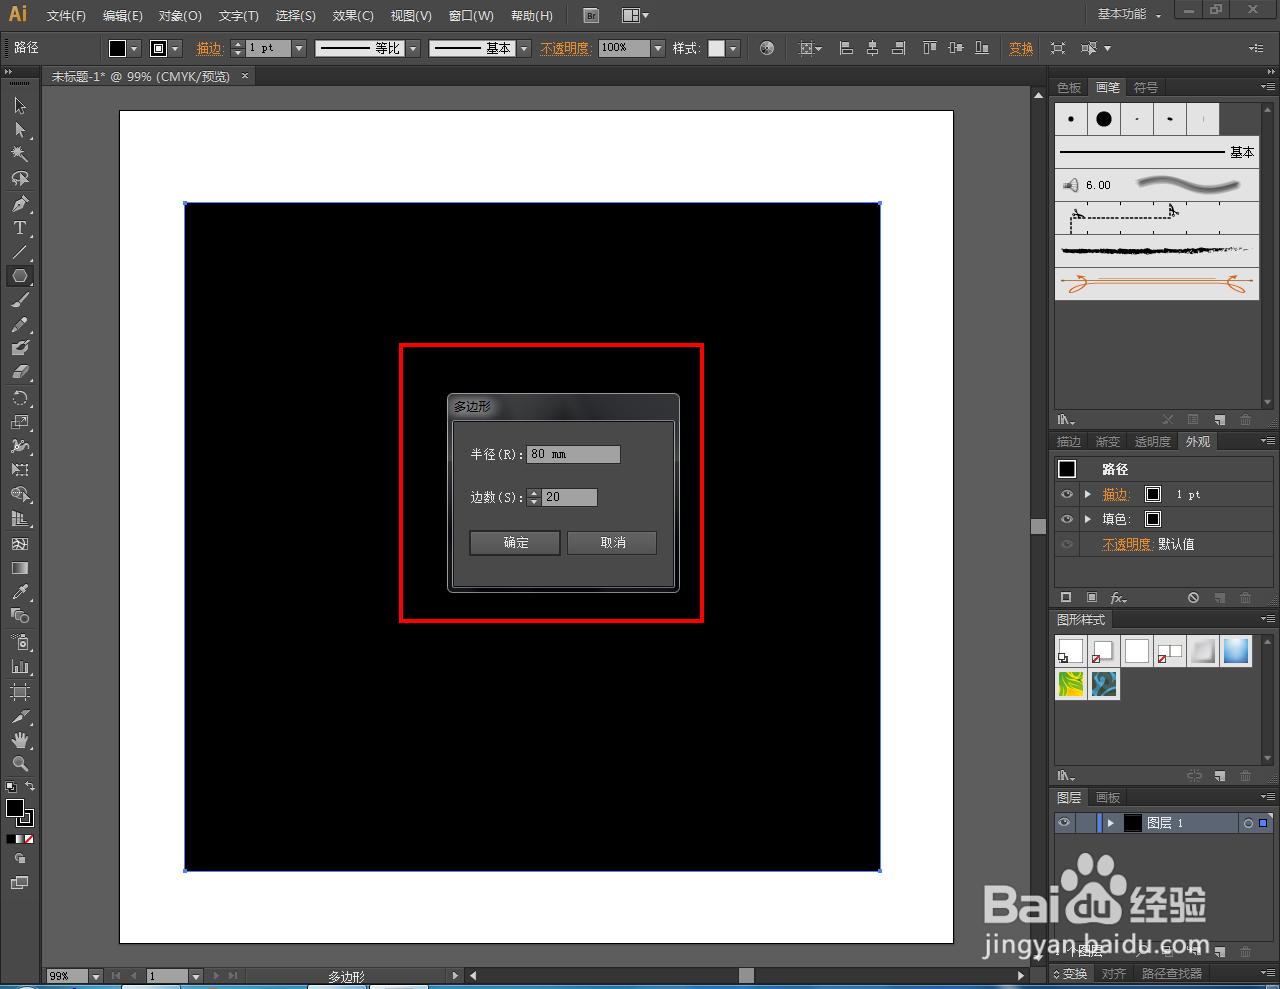The height and width of the screenshot is (989, 1280).
Task: Reset to default fill and stroke
Action: tap(11, 787)
